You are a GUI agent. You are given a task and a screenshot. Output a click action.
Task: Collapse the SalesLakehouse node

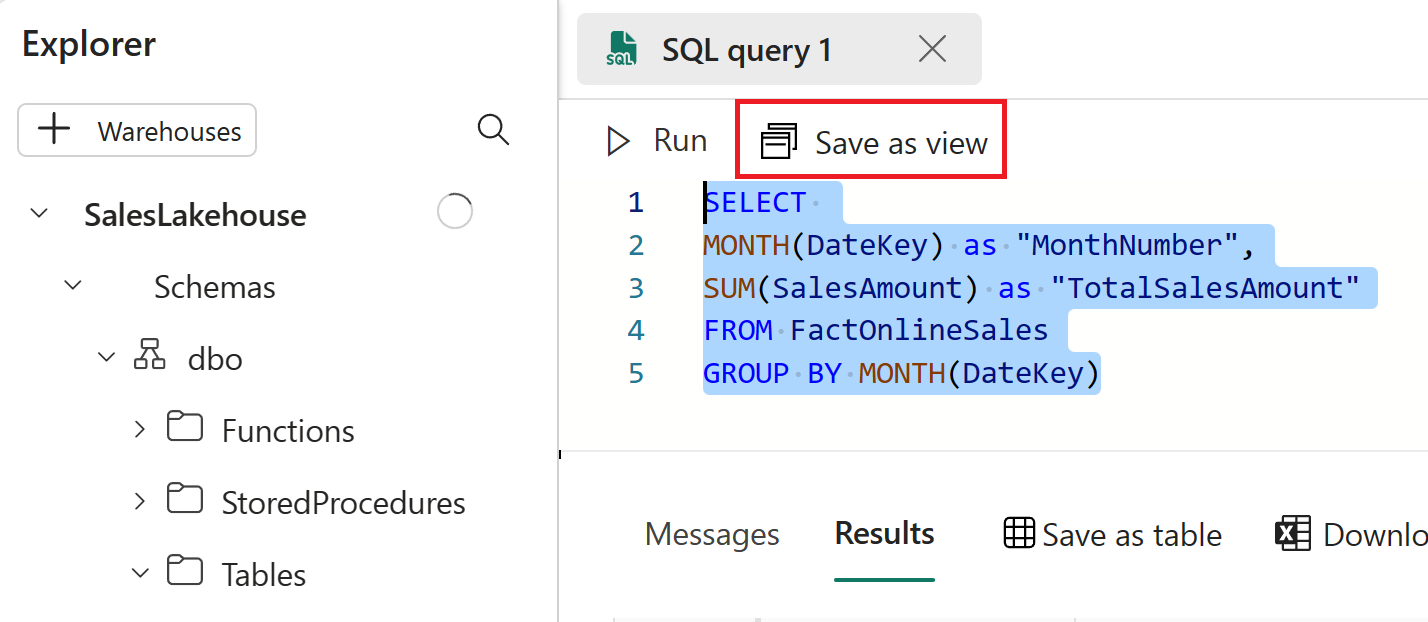39,213
